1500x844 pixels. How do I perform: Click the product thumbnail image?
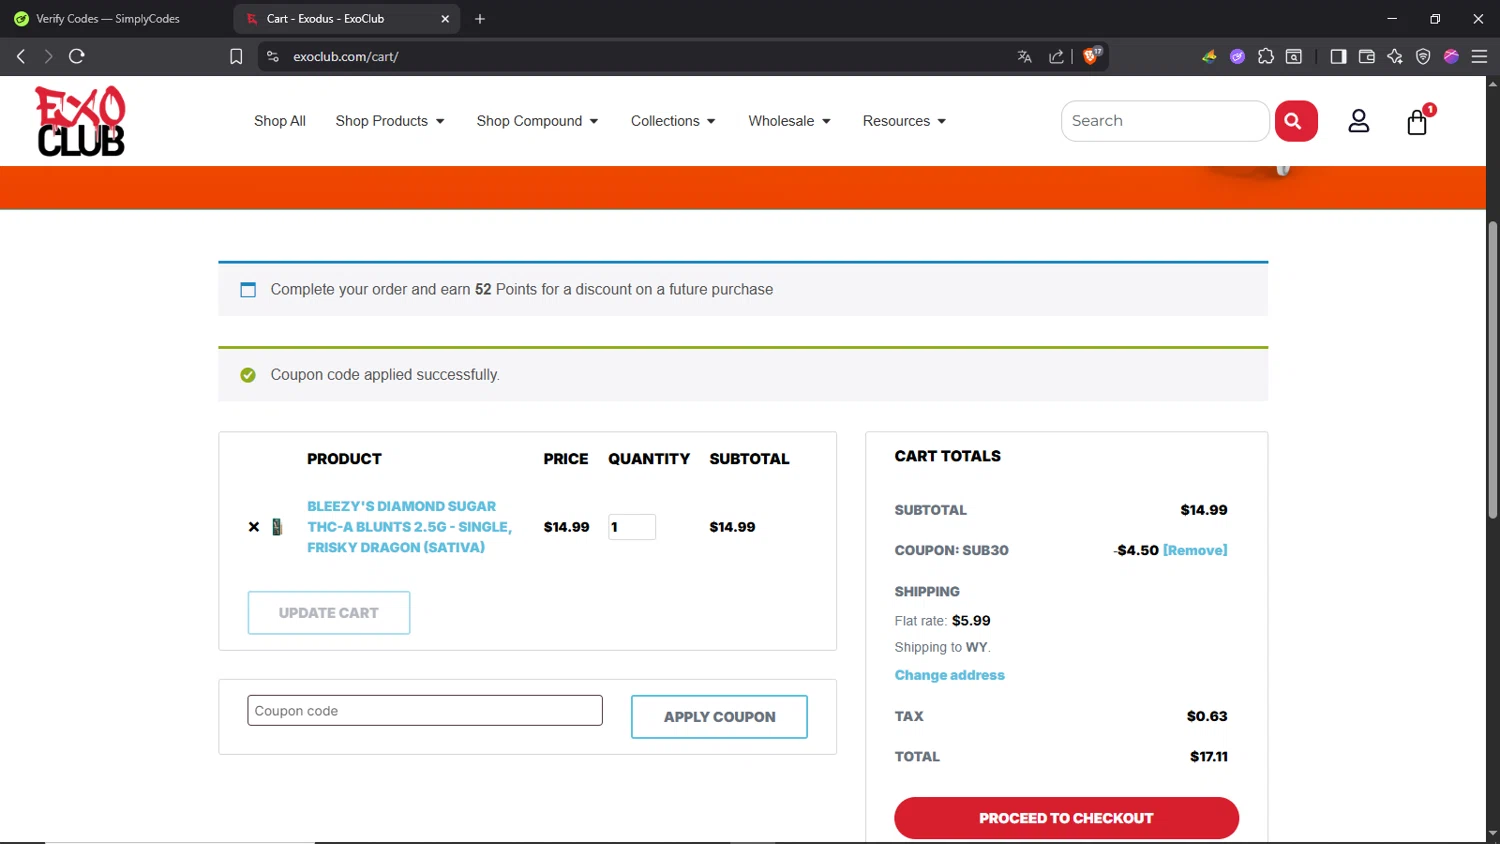[277, 527]
